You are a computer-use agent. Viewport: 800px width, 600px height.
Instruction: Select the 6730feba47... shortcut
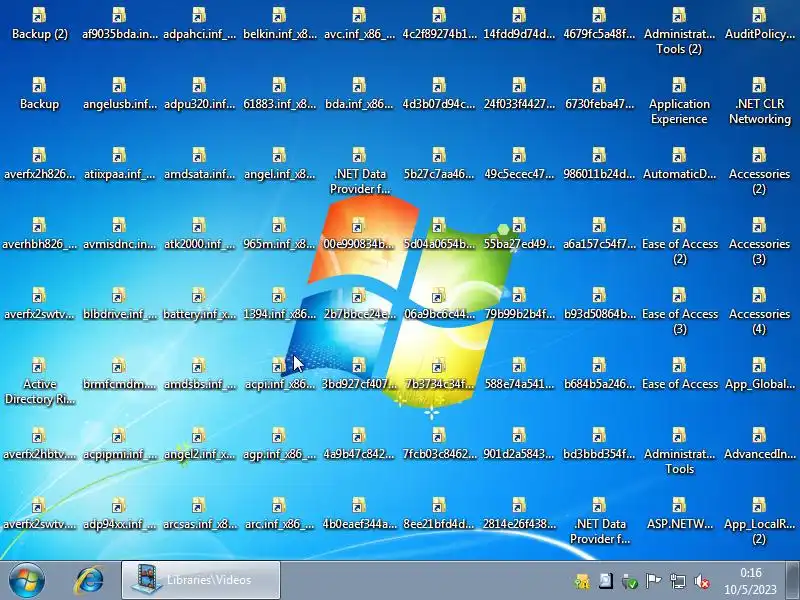tap(599, 94)
